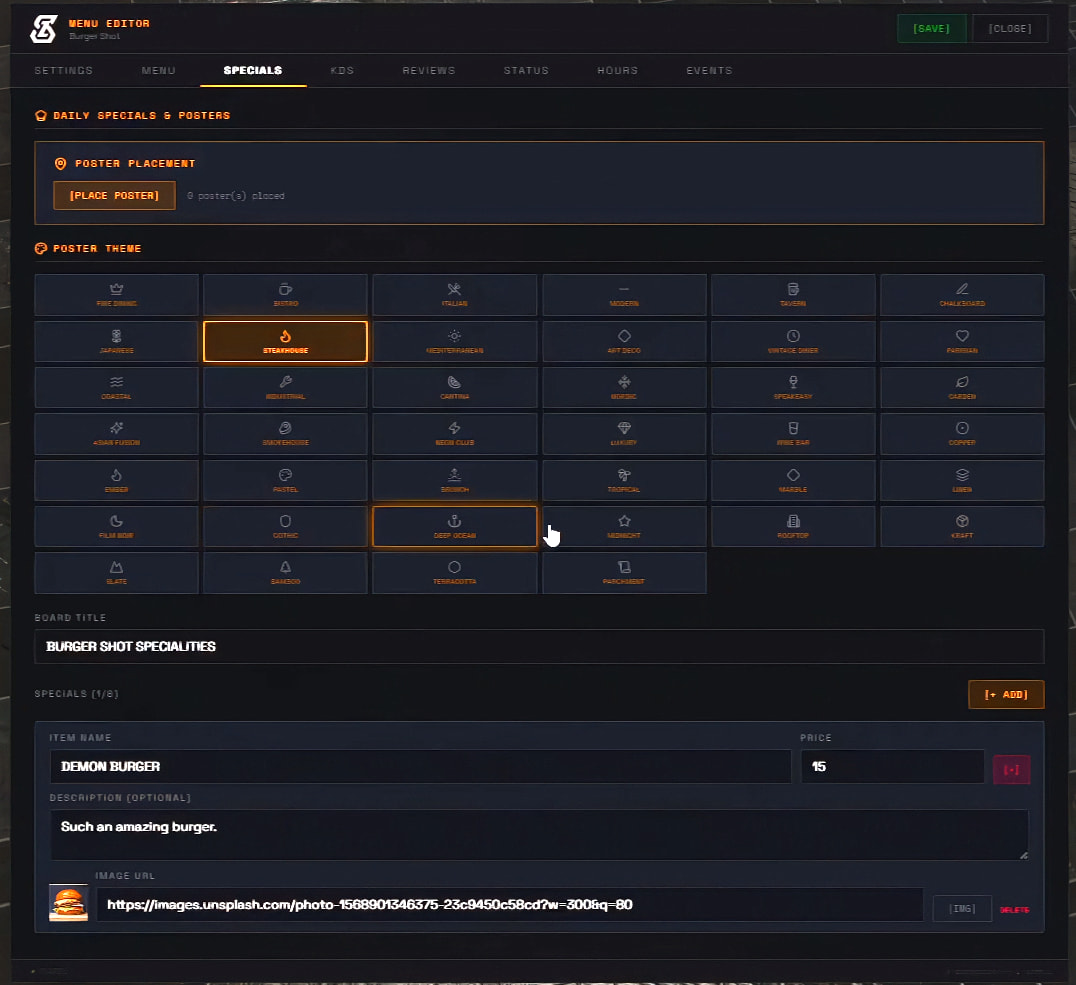Select the Steakhouse flame theme
This screenshot has height=985, width=1076.
[x=285, y=341]
